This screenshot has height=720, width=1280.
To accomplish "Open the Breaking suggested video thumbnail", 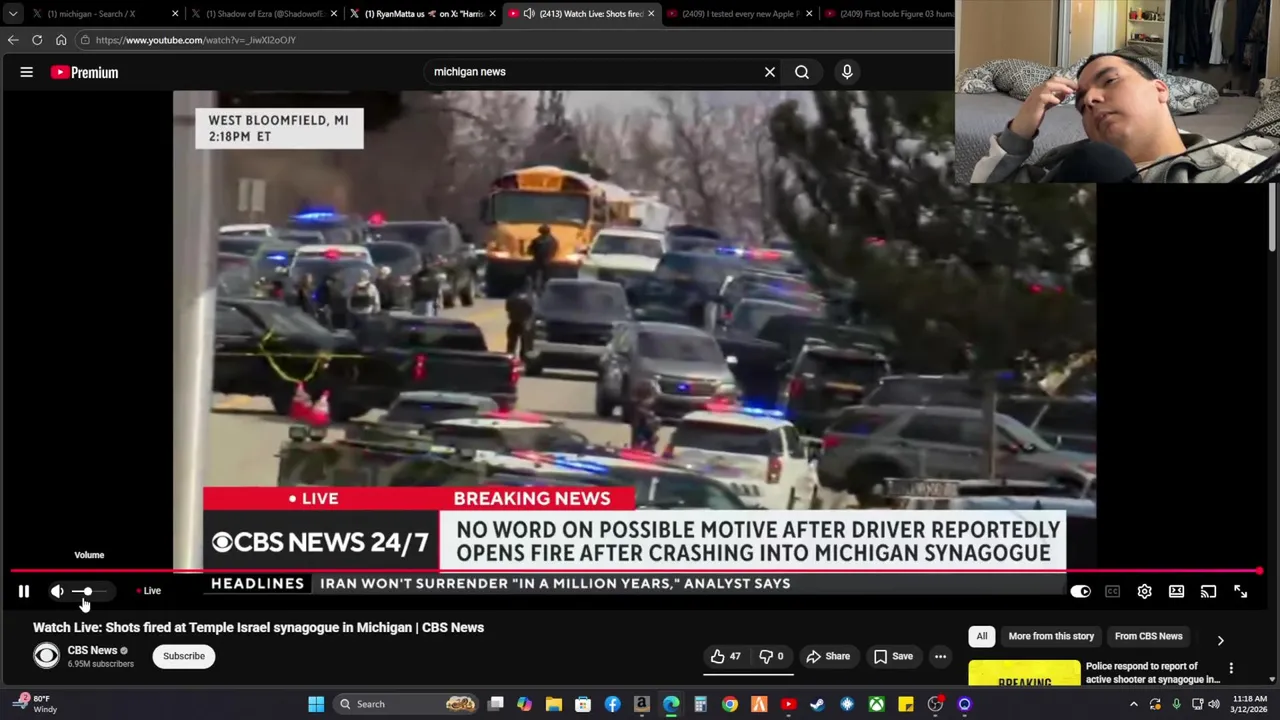I will point(1024,673).
